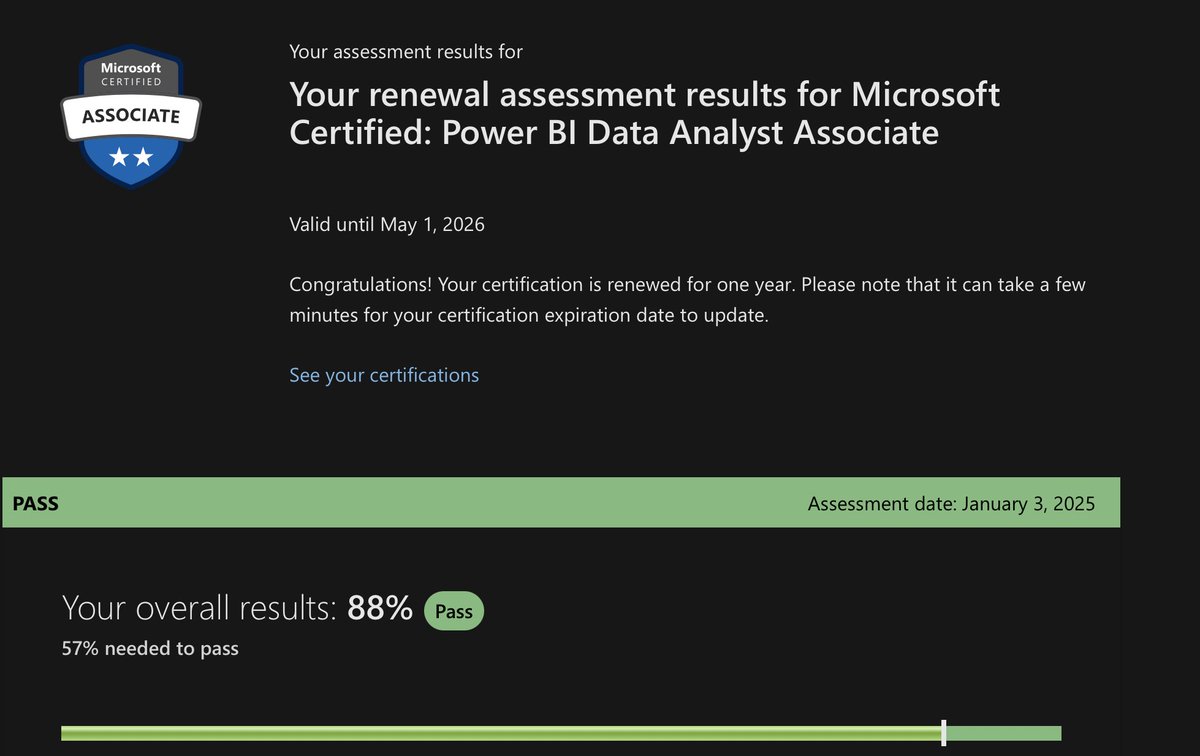Click the '57% needed to pass' text
Screen dimensions: 1200x756
tap(150, 648)
